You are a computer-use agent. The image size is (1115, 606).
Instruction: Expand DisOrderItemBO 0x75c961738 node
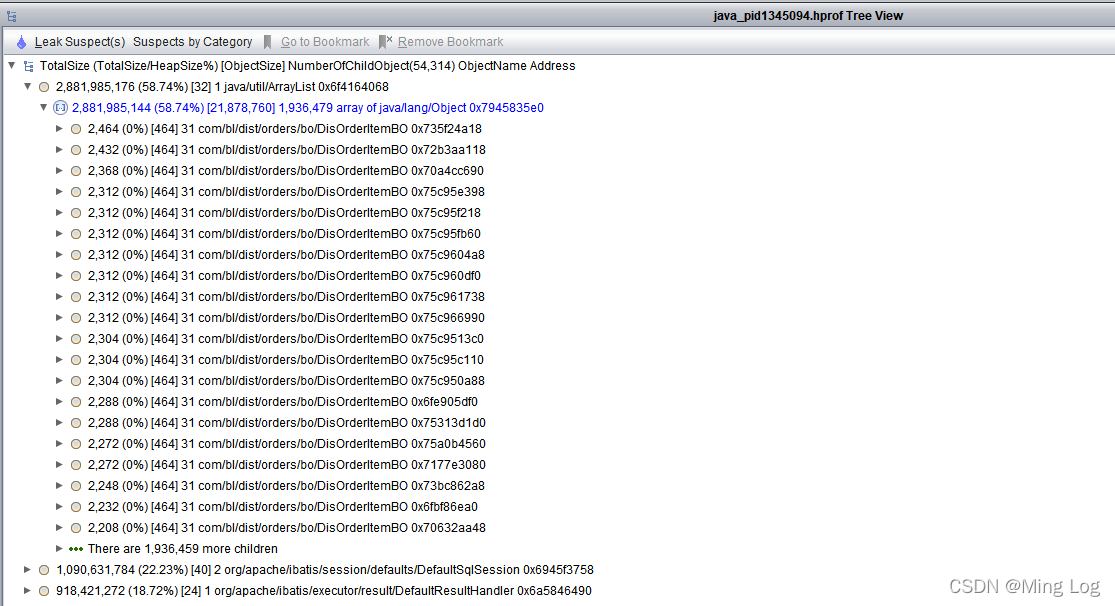click(x=59, y=297)
